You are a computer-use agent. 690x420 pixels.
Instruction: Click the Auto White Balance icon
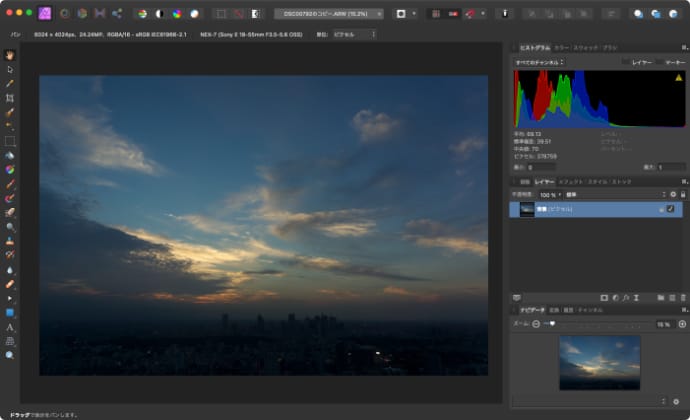(x=194, y=14)
